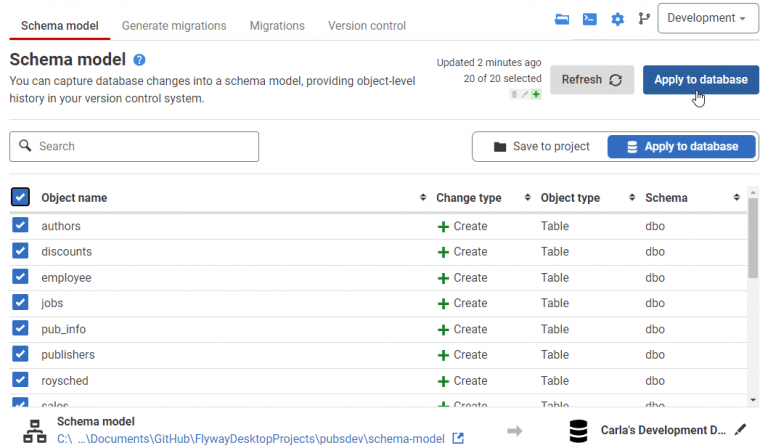Screen dimensions: 768x448
Task: Open the settings gear icon
Action: tap(617, 19)
